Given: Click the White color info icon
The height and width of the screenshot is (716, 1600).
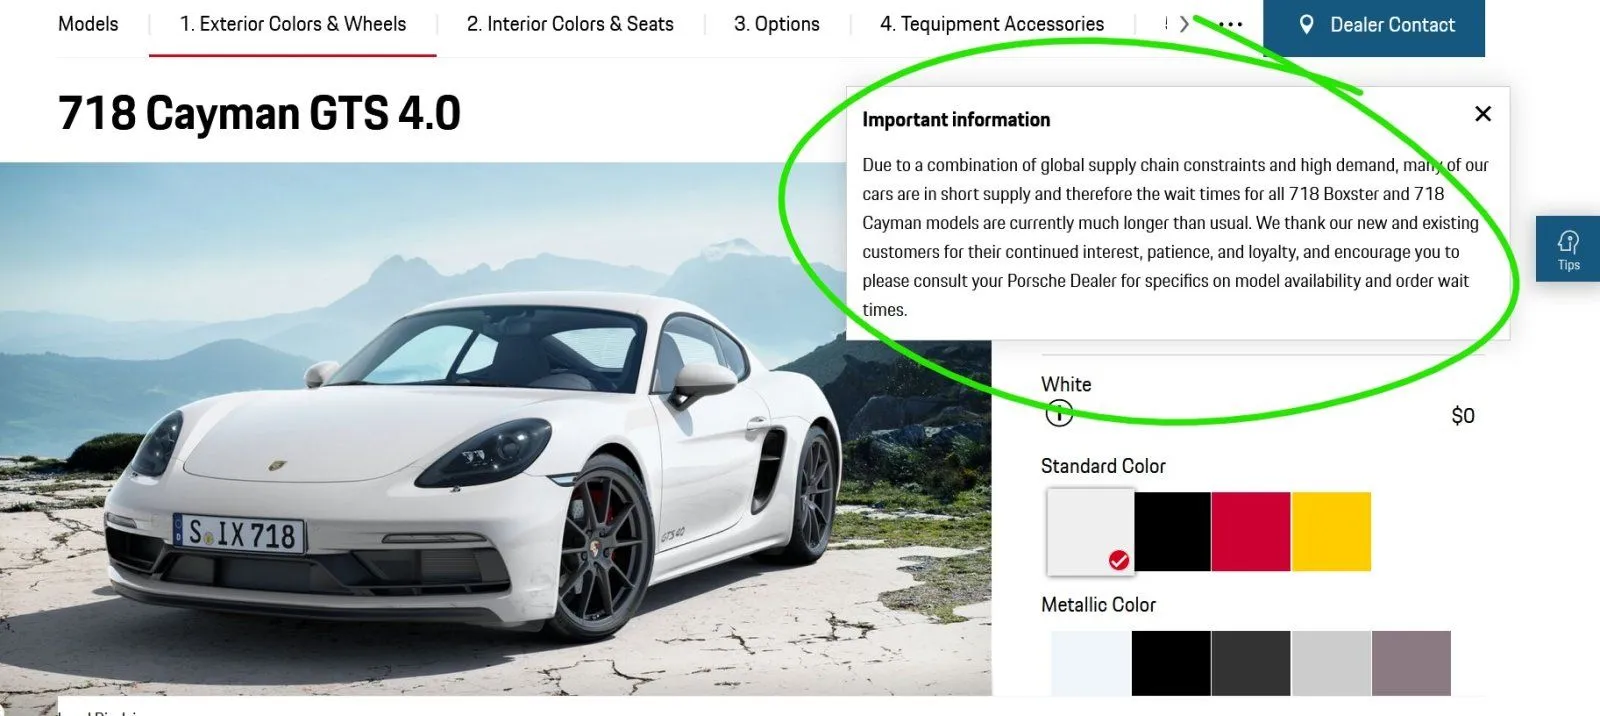Looking at the screenshot, I should click(x=1059, y=413).
